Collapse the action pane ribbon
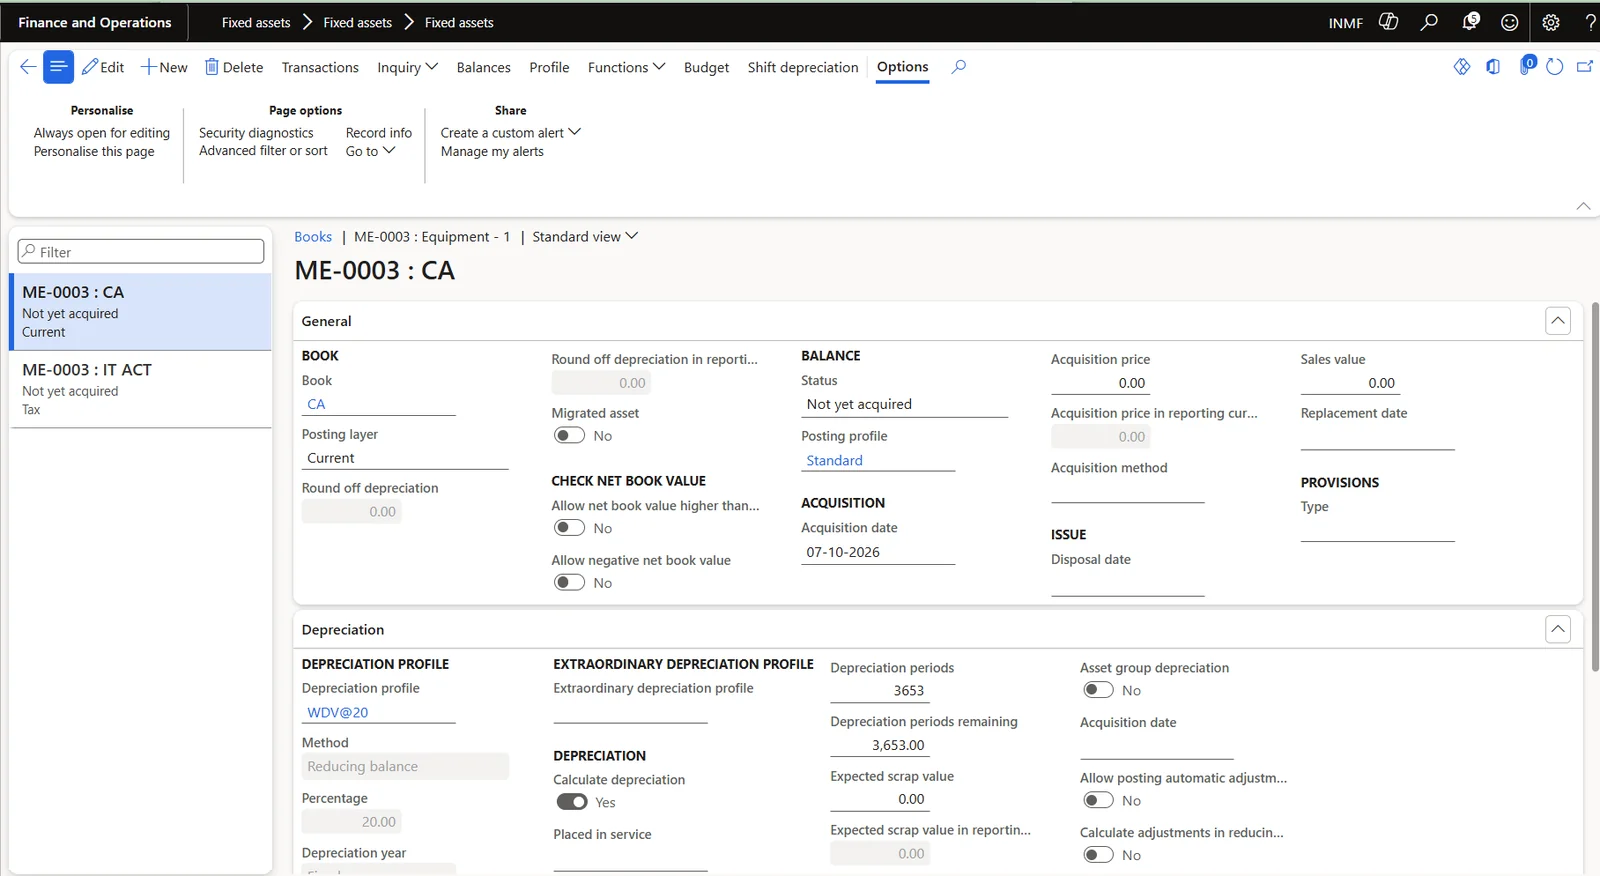1600x876 pixels. click(1583, 206)
